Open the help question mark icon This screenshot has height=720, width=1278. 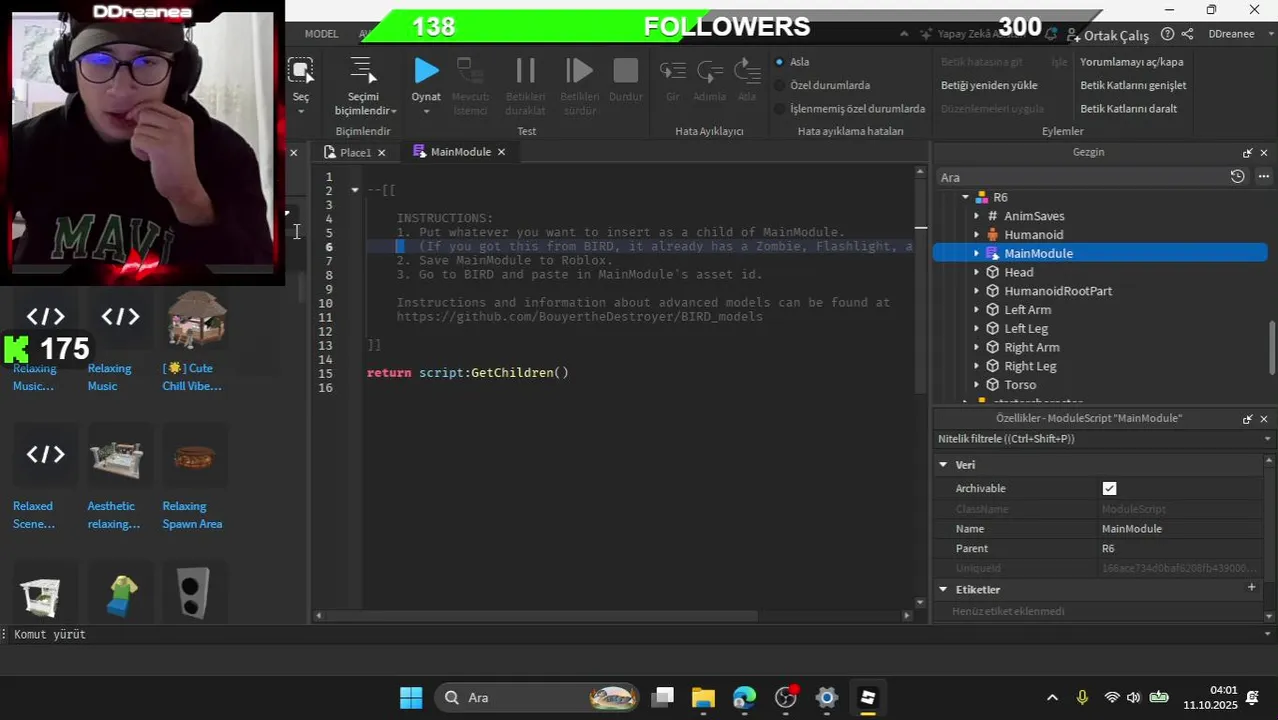pos(1167,34)
